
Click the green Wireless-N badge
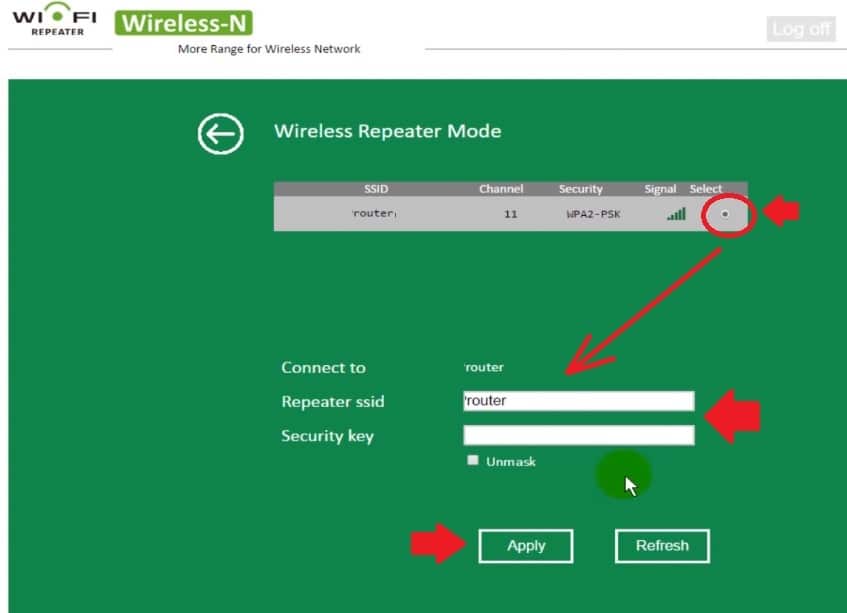click(x=184, y=23)
